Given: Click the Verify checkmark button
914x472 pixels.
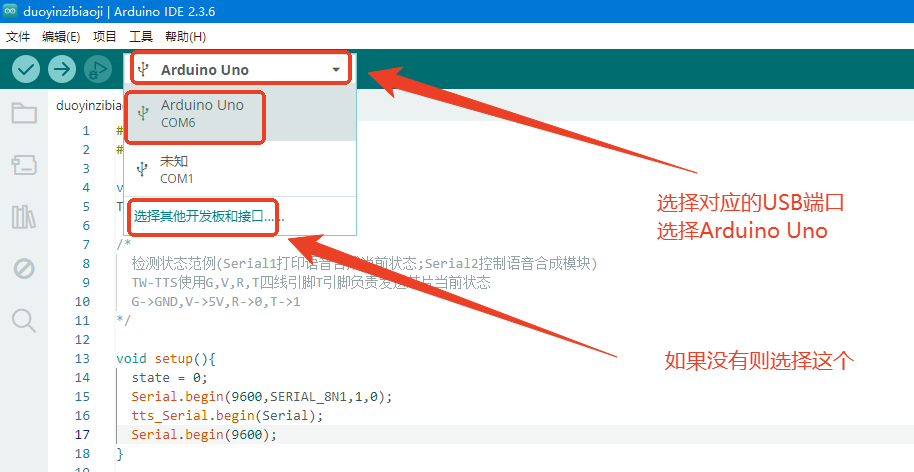Looking at the screenshot, I should tap(26, 69).
